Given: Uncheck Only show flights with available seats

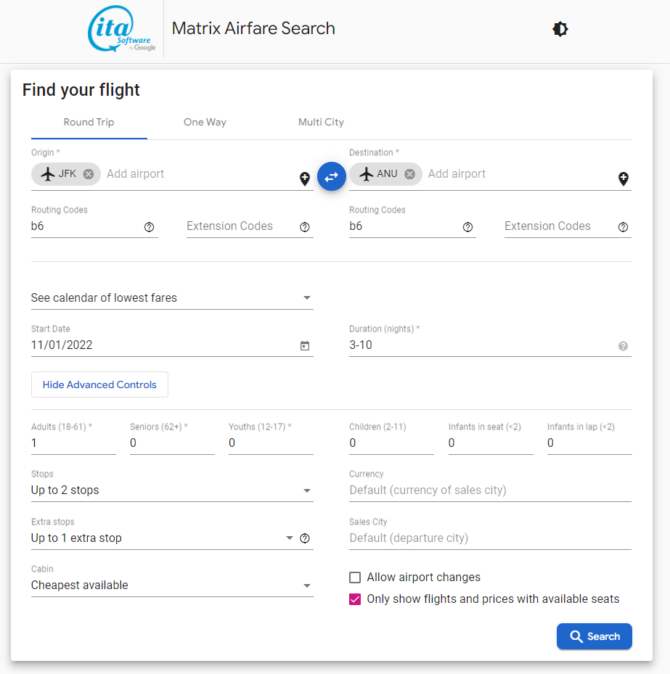Looking at the screenshot, I should coord(355,599).
